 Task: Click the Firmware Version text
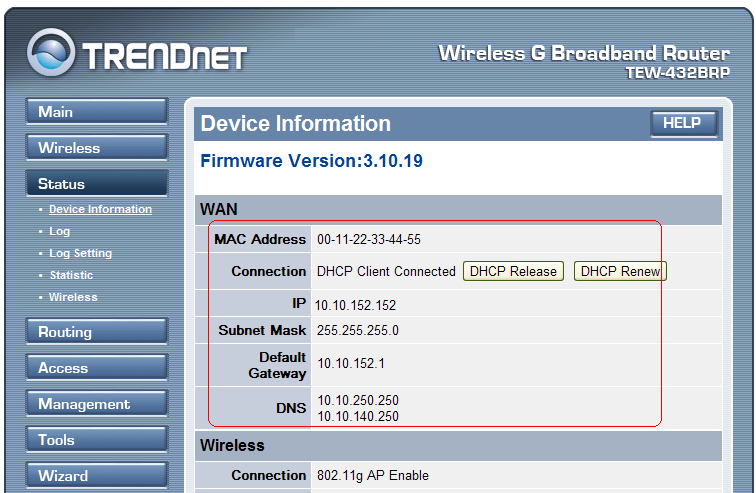311,161
